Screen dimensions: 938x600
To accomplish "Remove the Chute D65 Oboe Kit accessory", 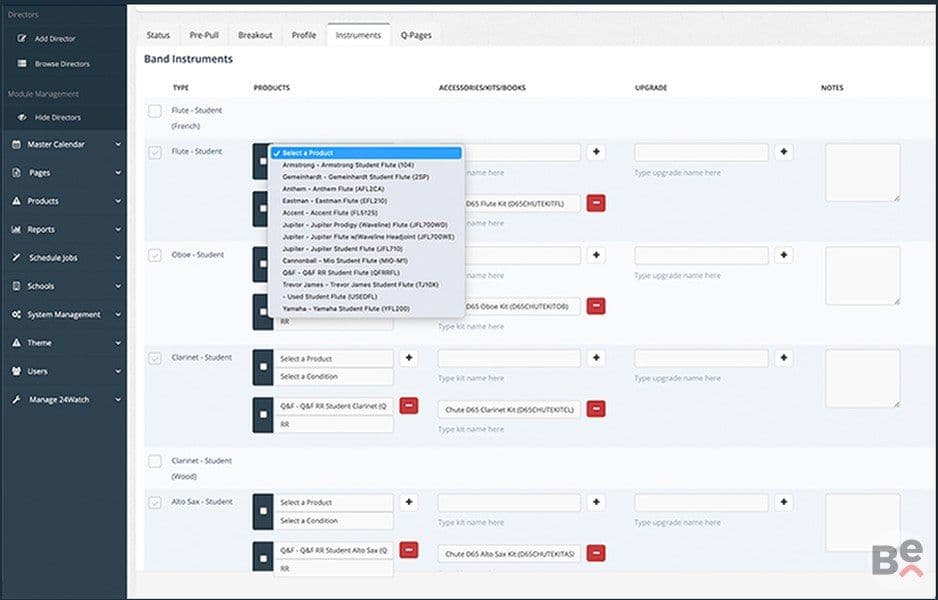I will (x=596, y=306).
